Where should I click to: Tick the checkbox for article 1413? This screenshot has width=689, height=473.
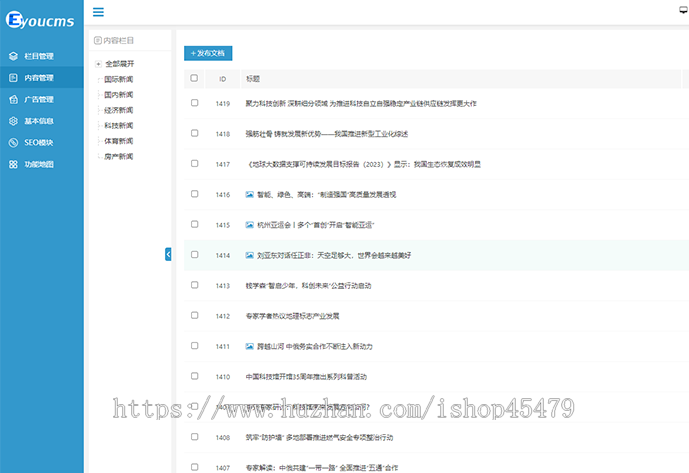[195, 285]
